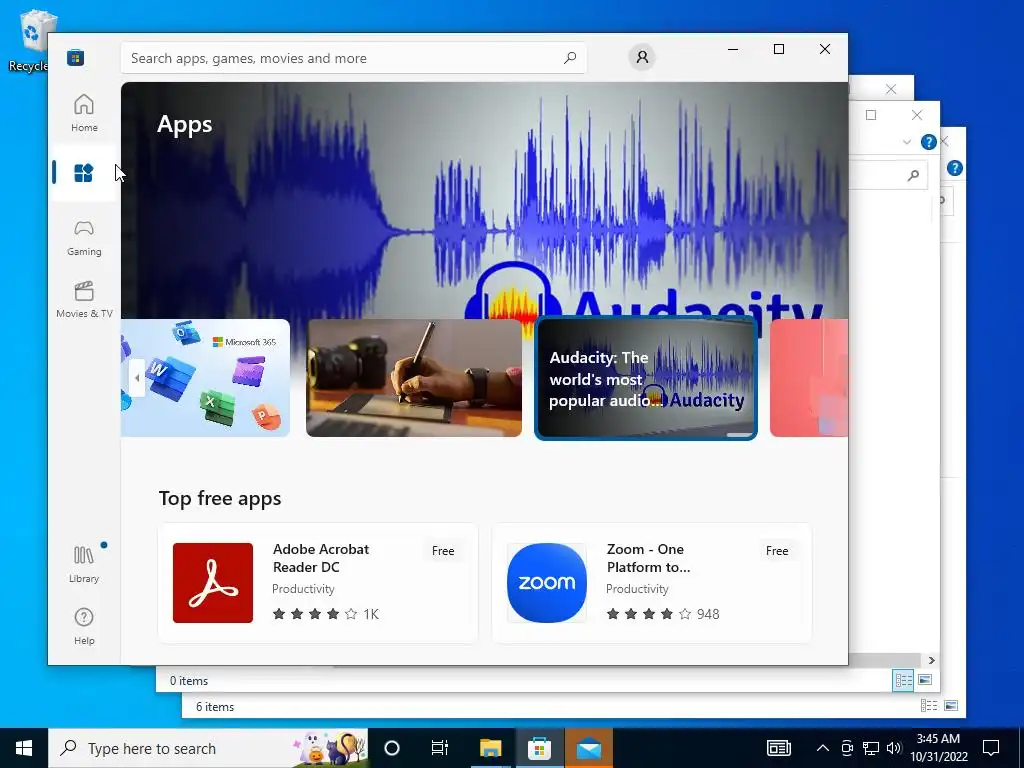Open Adobe Acrobat Reader DC app
The height and width of the screenshot is (768, 1024).
click(x=318, y=583)
